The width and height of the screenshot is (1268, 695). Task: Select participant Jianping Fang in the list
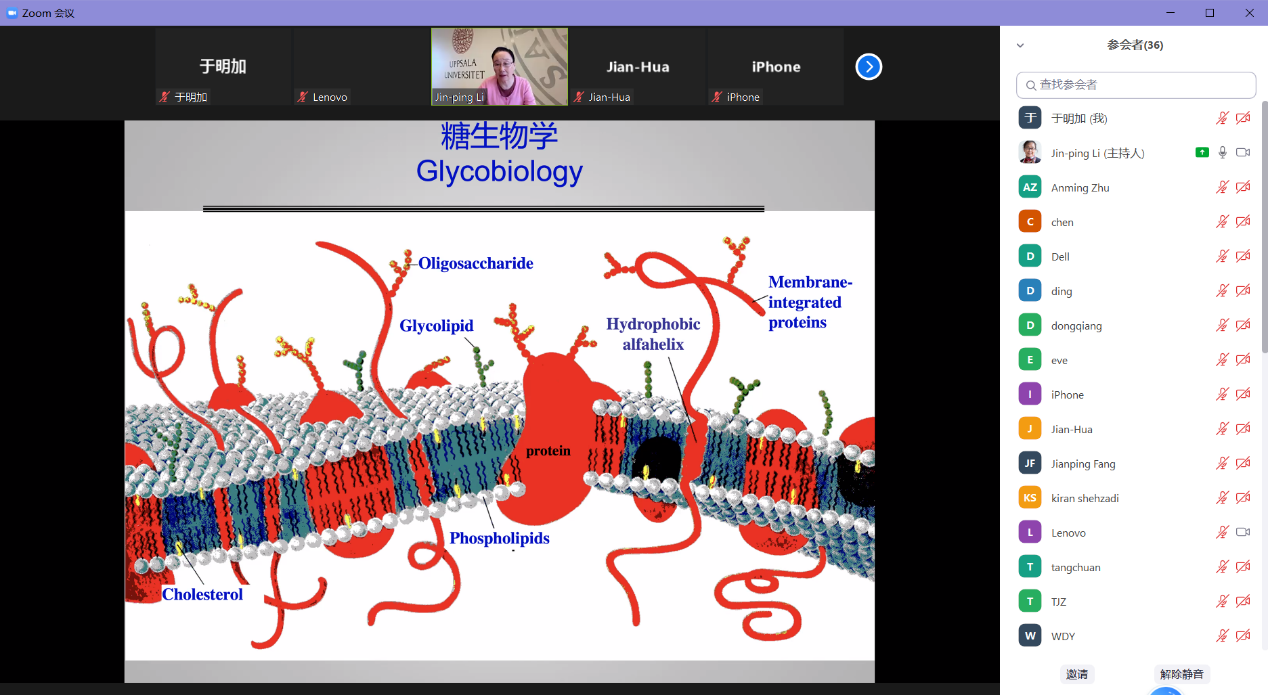point(1083,464)
